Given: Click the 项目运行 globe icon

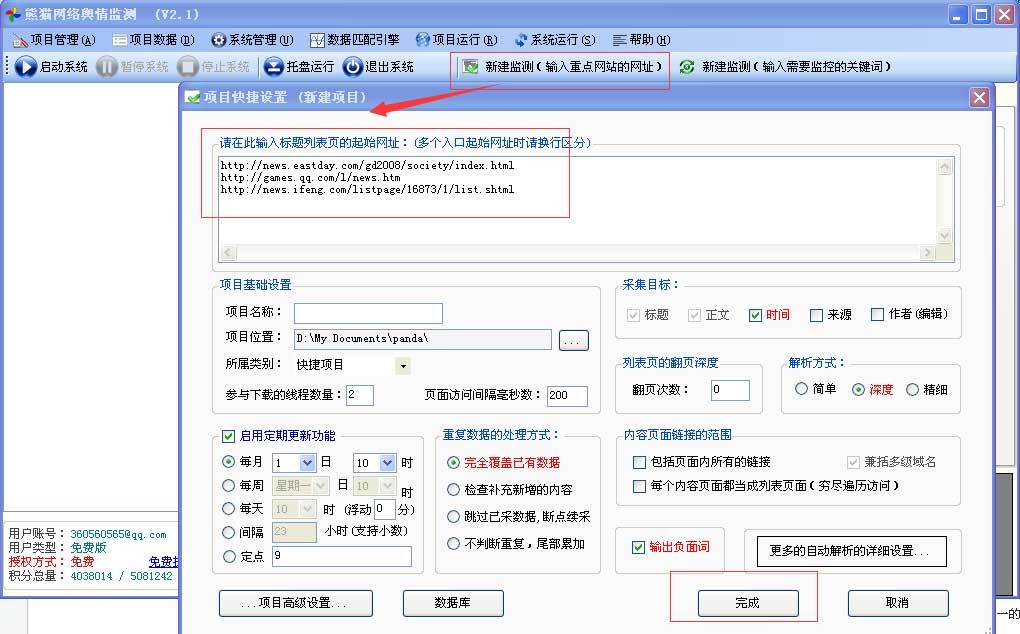Looking at the screenshot, I should click(x=423, y=40).
